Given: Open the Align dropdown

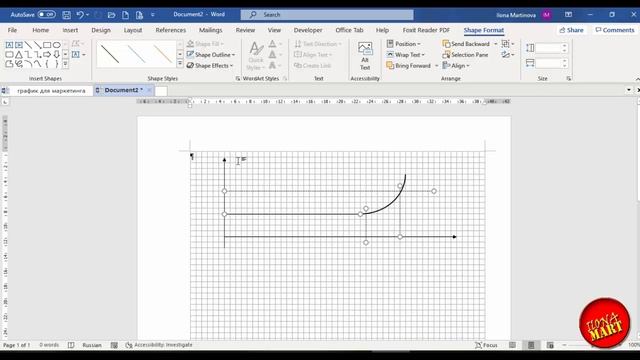Looking at the screenshot, I should 456,66.
